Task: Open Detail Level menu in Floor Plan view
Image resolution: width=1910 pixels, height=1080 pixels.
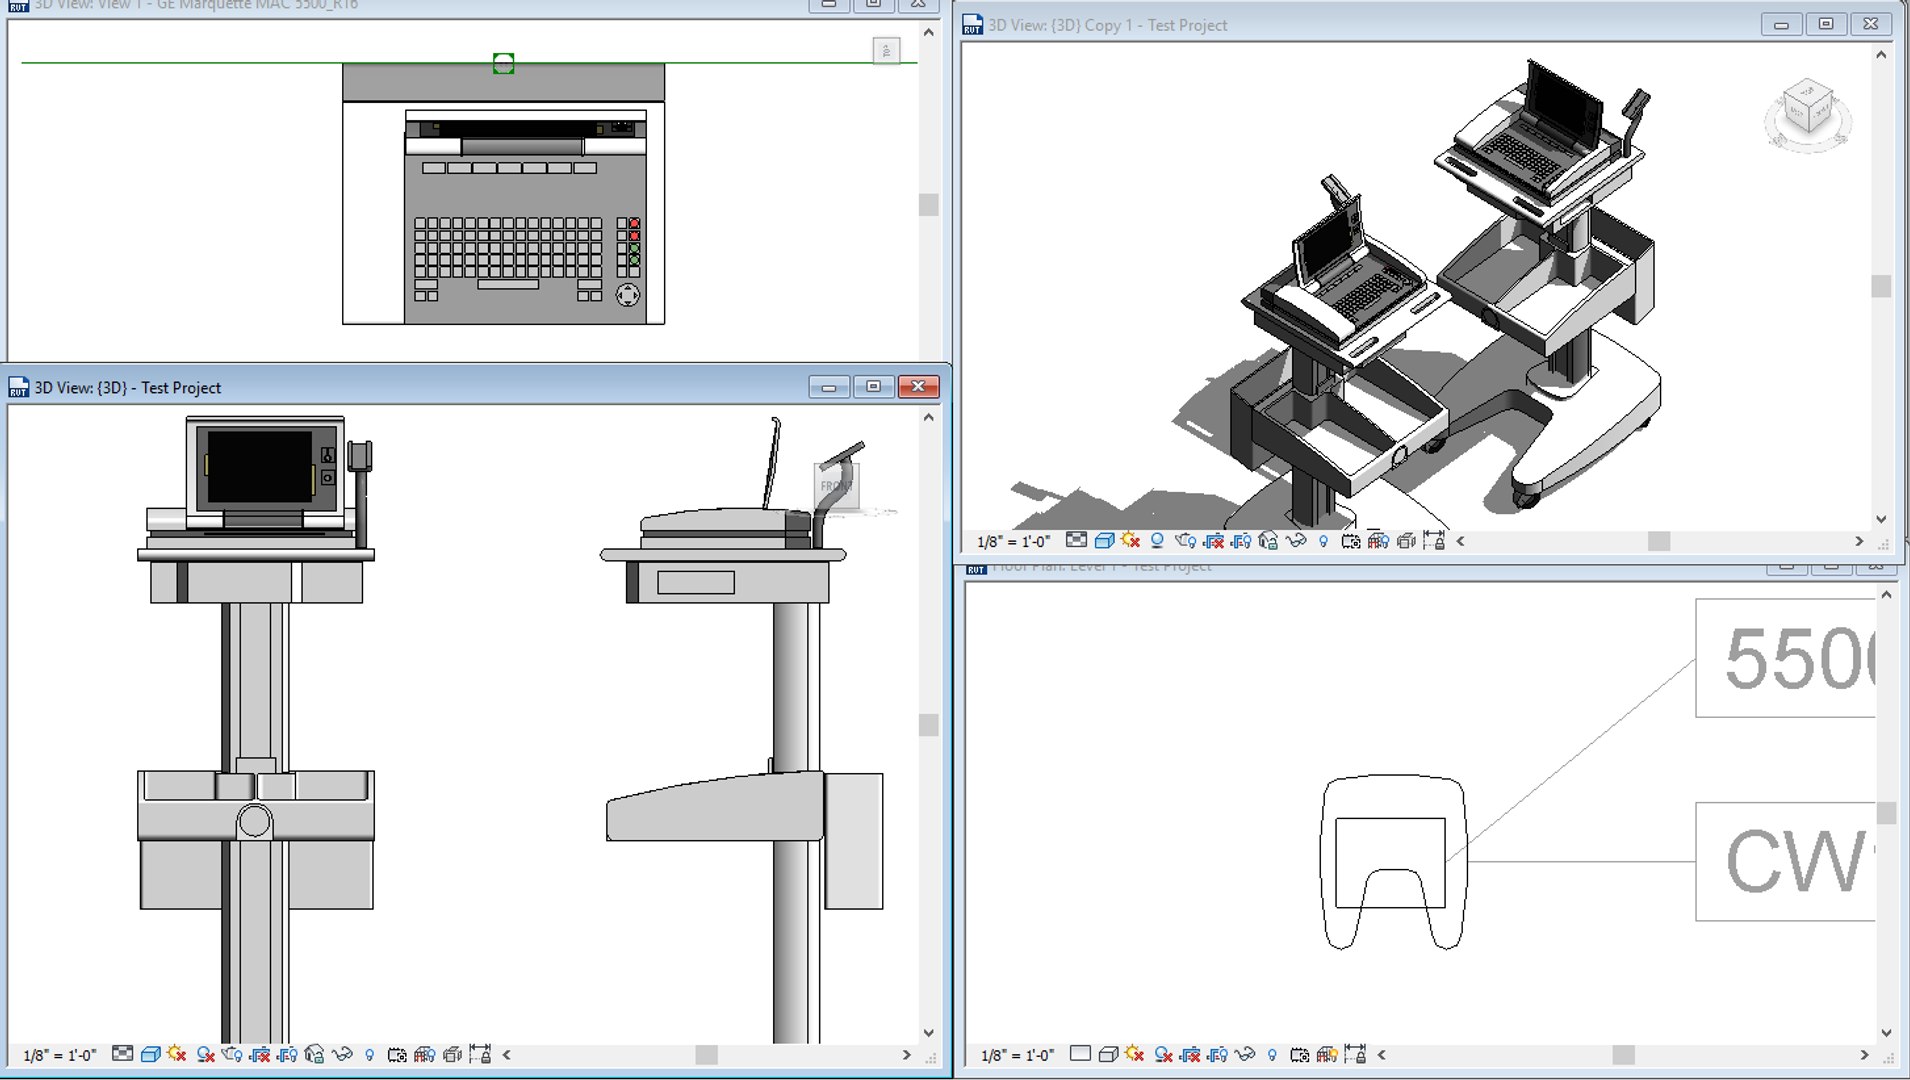Action: [1080, 1053]
